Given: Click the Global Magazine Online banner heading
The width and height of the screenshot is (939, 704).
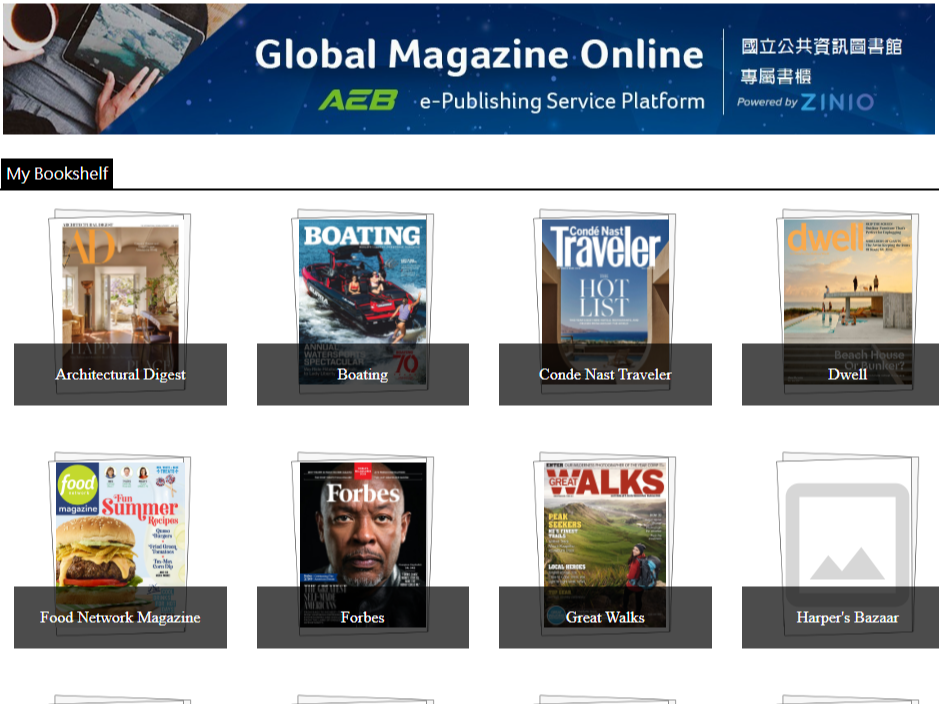Looking at the screenshot, I should click(x=479, y=54).
